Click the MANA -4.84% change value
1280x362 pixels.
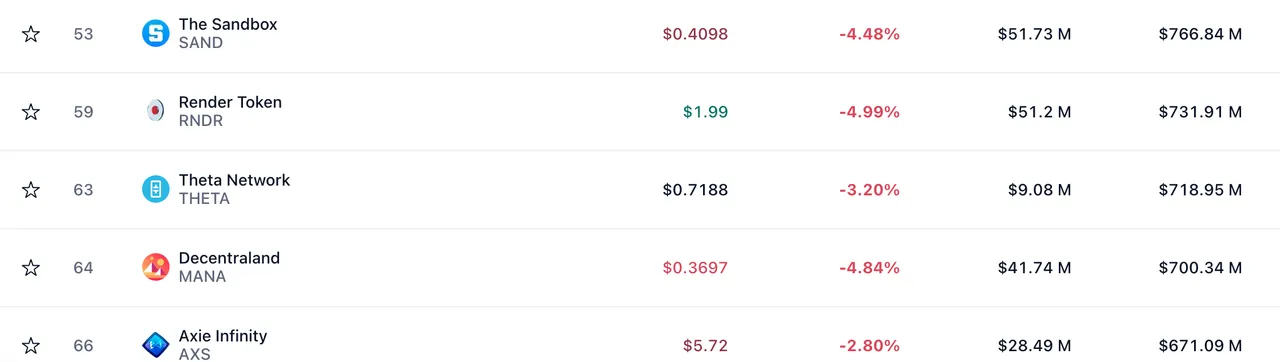(x=869, y=268)
